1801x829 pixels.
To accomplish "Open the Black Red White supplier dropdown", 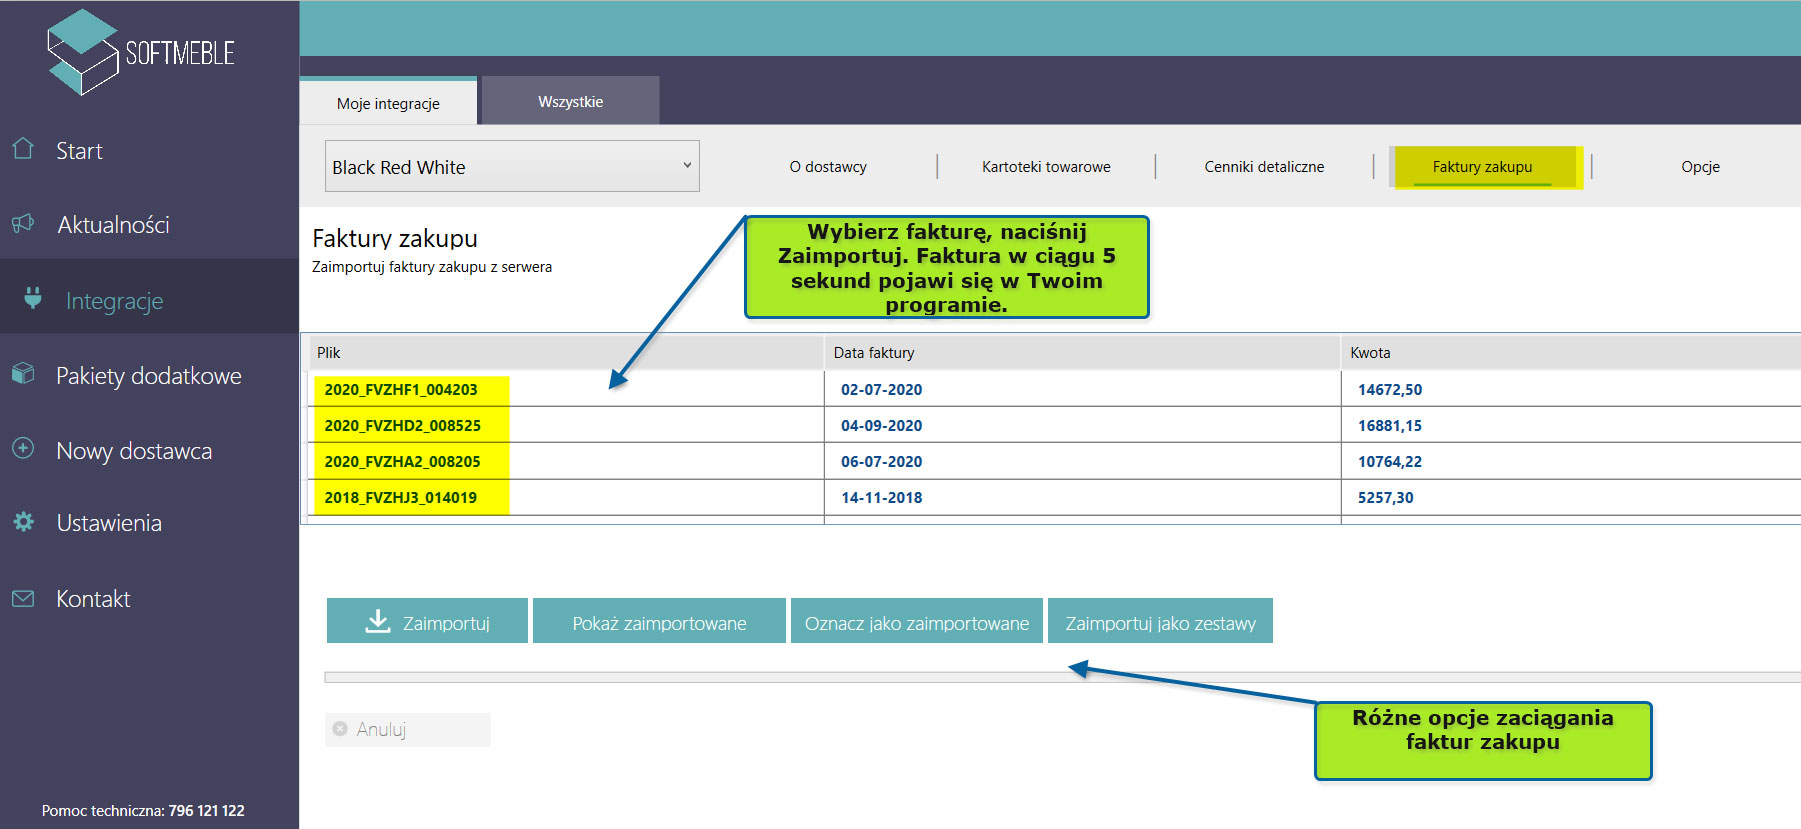I will tap(512, 166).
